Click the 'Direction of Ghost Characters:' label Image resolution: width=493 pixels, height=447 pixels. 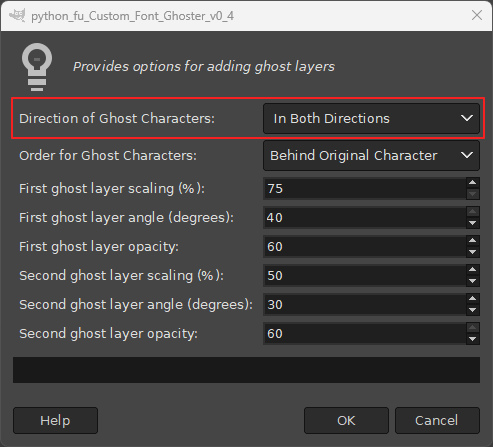[117, 119]
